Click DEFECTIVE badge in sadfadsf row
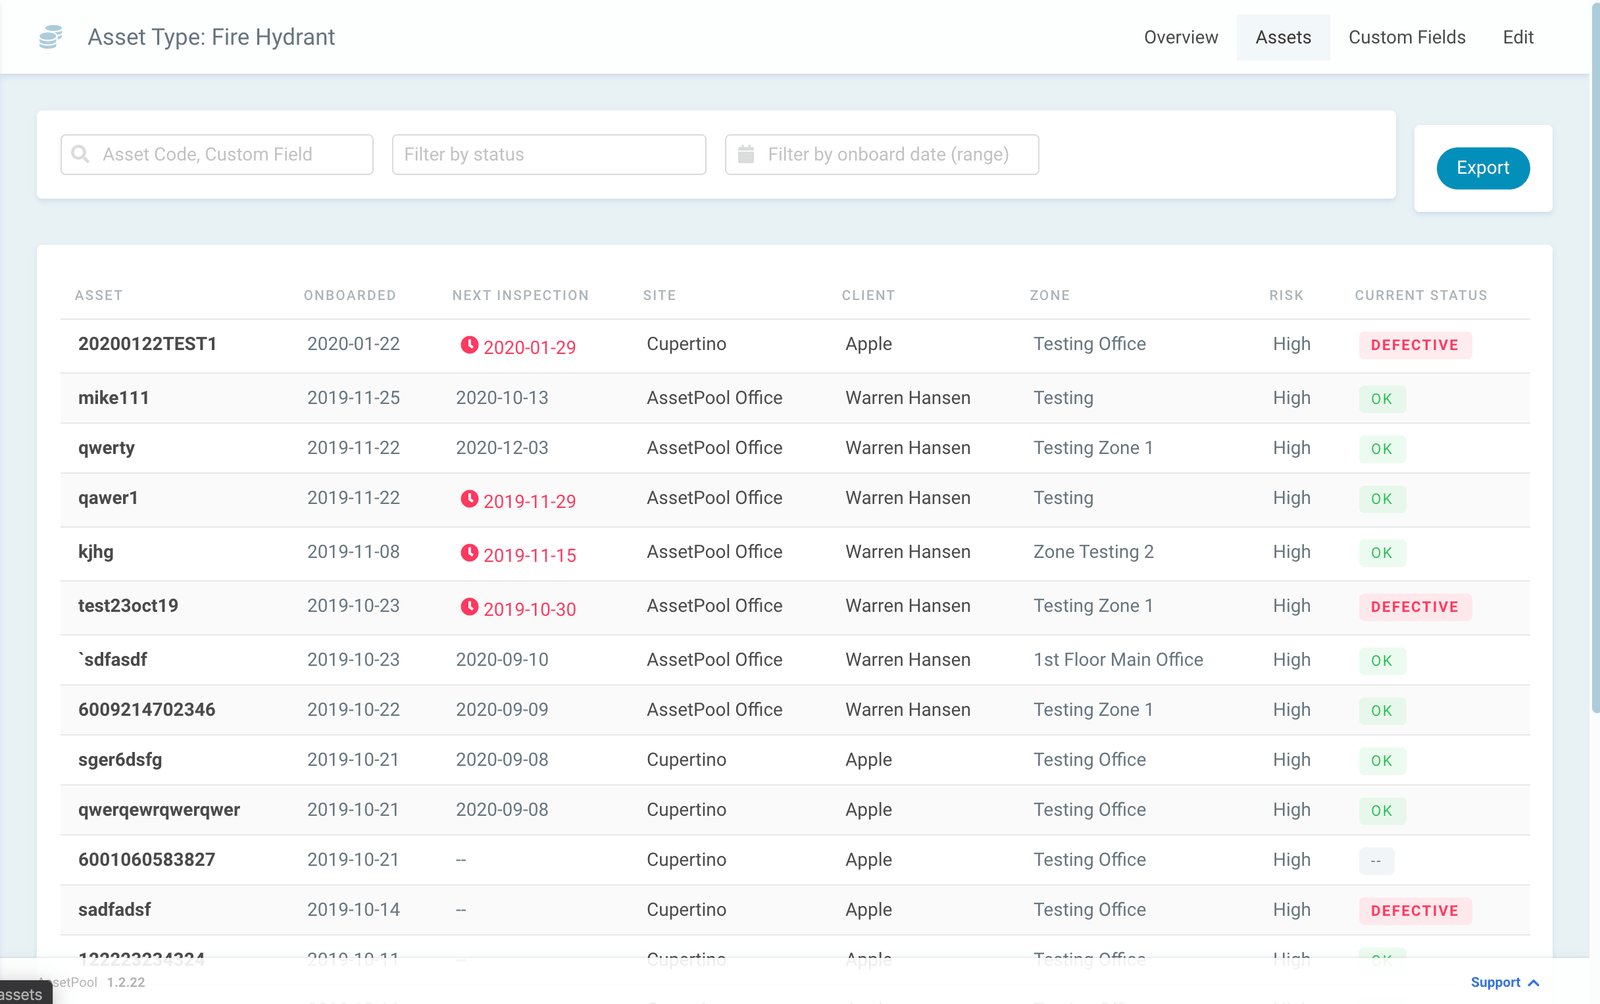 [1415, 911]
